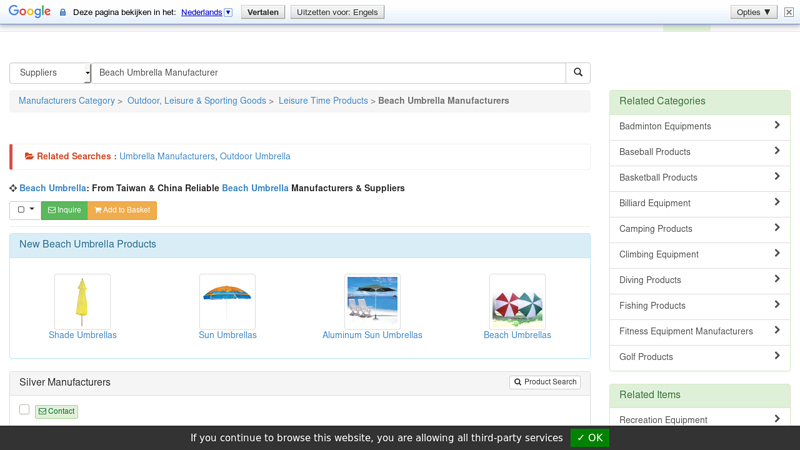Screen dimensions: 800x450
Task: Expand Climbing Equipment category chevron
Action: [x=777, y=253]
